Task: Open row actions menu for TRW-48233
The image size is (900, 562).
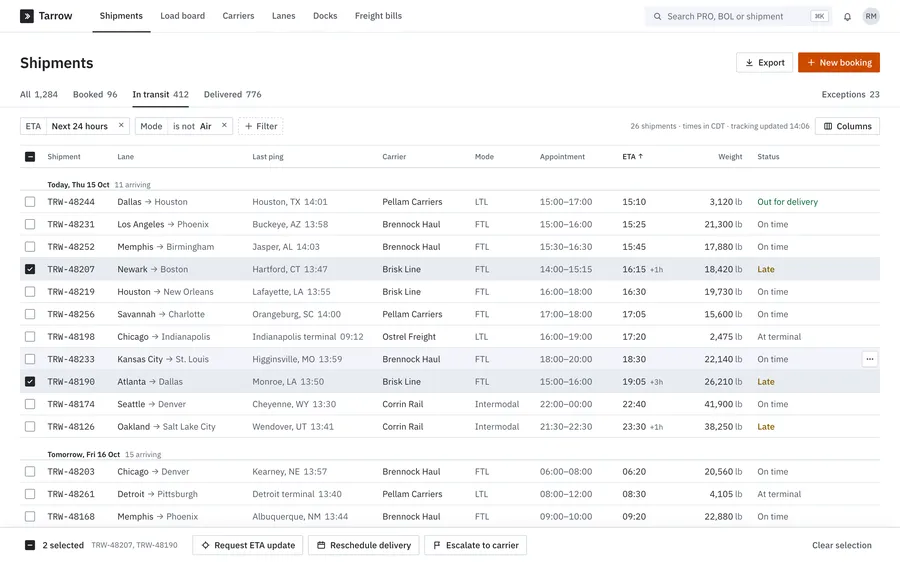Action: tap(870, 359)
